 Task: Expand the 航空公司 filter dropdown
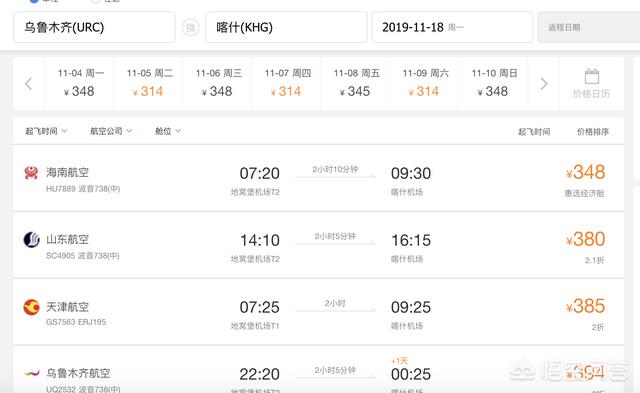click(x=111, y=131)
